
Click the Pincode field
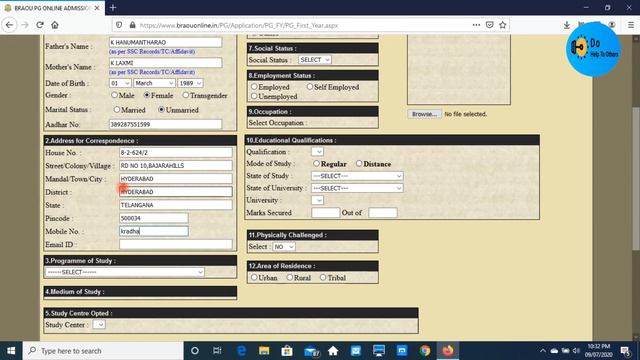coord(153,218)
